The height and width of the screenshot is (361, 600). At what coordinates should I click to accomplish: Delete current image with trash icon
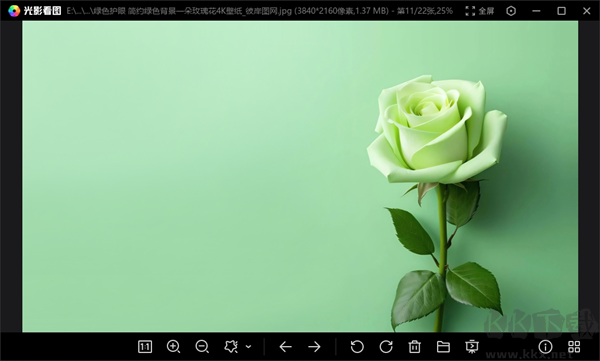coord(414,347)
